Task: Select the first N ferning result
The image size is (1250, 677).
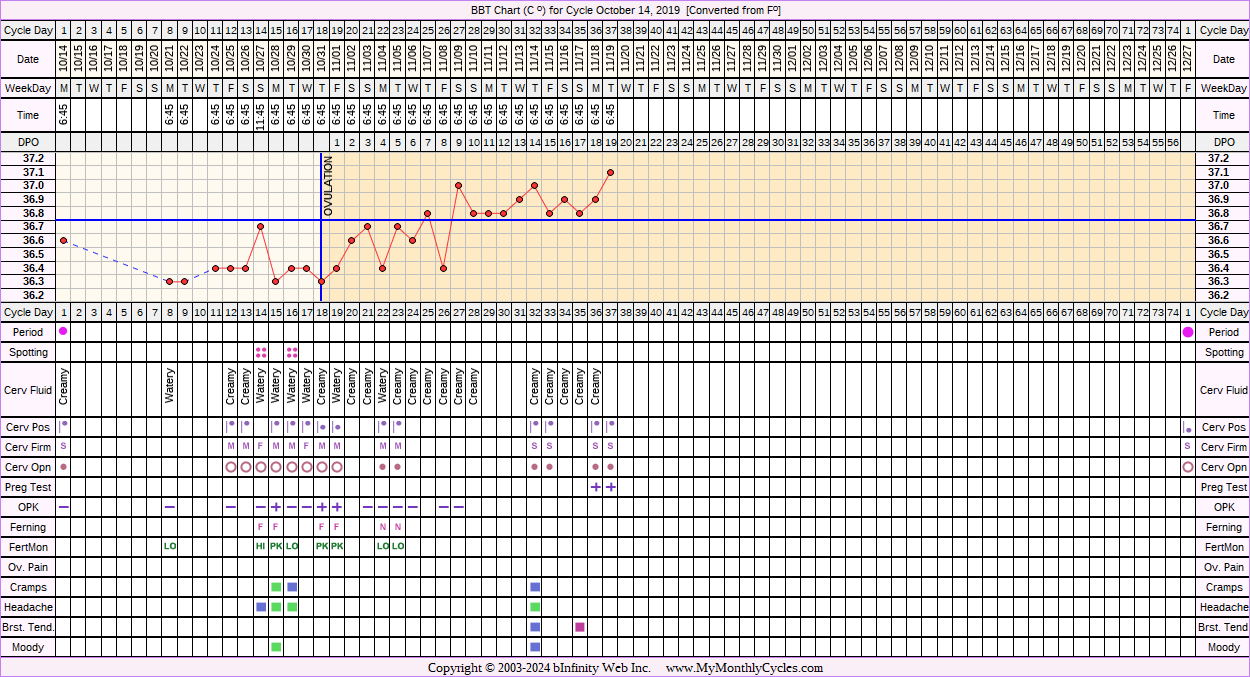Action: click(382, 527)
